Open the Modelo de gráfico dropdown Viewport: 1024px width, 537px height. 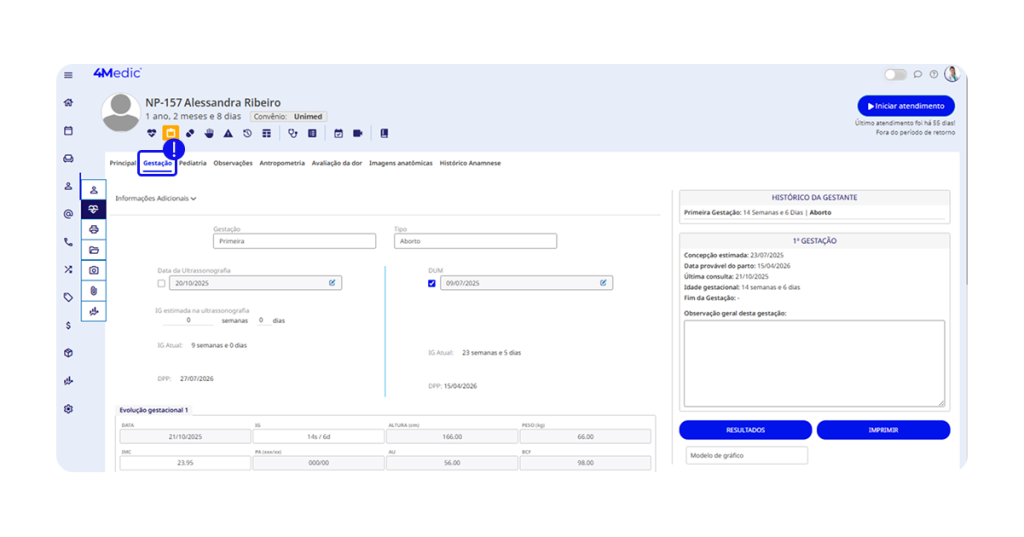click(x=746, y=456)
